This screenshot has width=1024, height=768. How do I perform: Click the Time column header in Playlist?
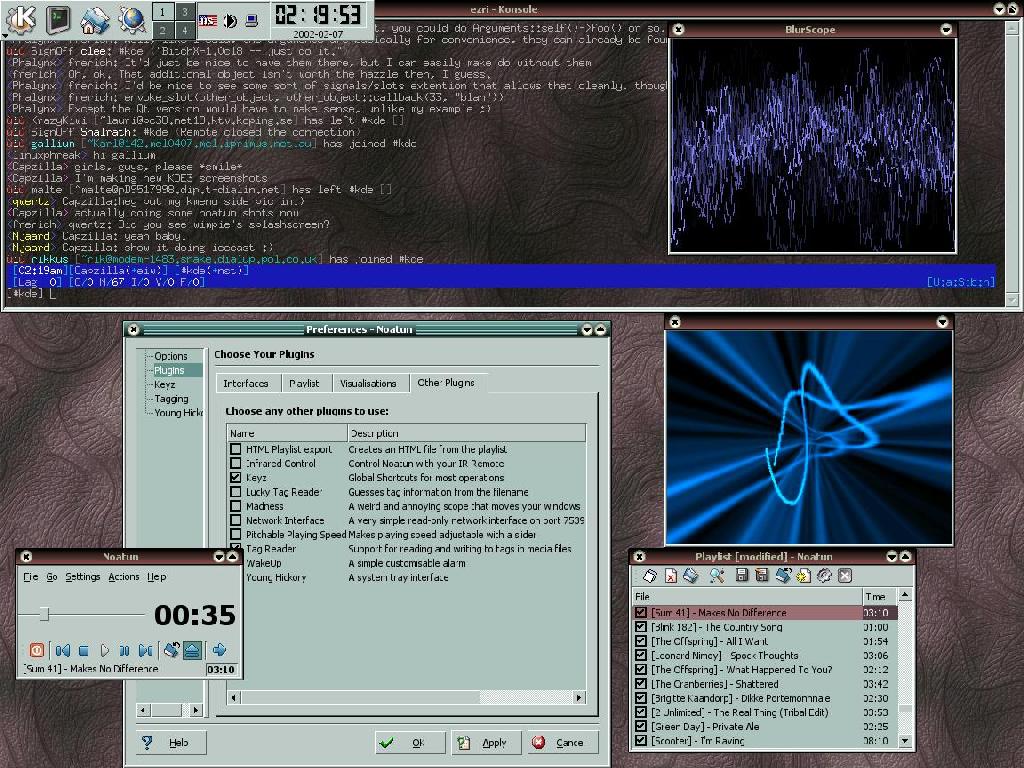click(x=880, y=596)
